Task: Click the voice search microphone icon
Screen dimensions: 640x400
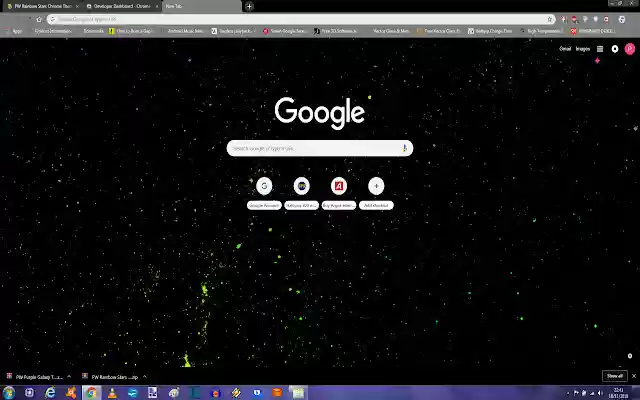Action: 404,148
